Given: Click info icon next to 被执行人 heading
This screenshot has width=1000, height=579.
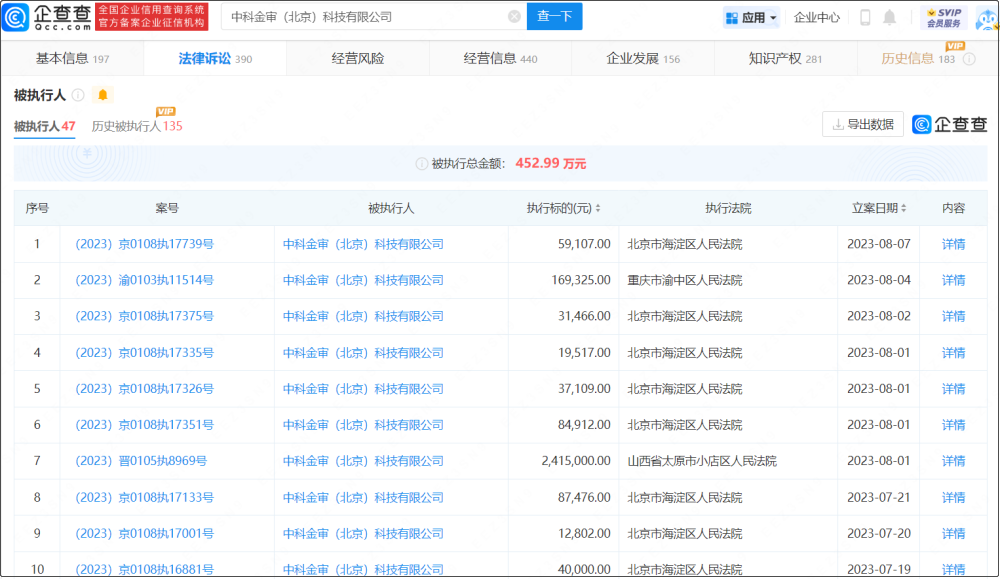Looking at the screenshot, I should tap(78, 95).
